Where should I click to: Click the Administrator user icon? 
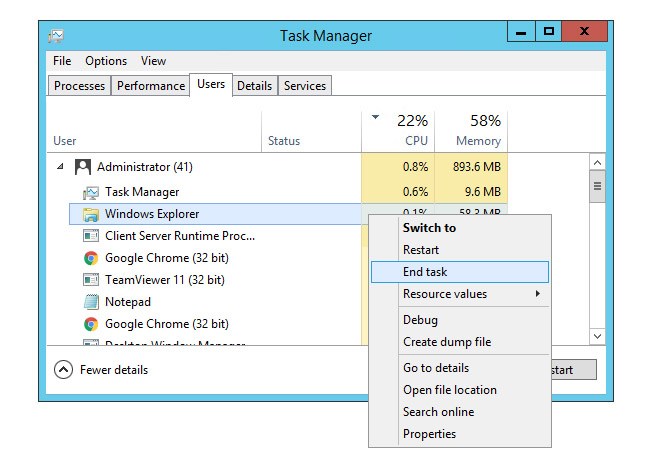[83, 167]
